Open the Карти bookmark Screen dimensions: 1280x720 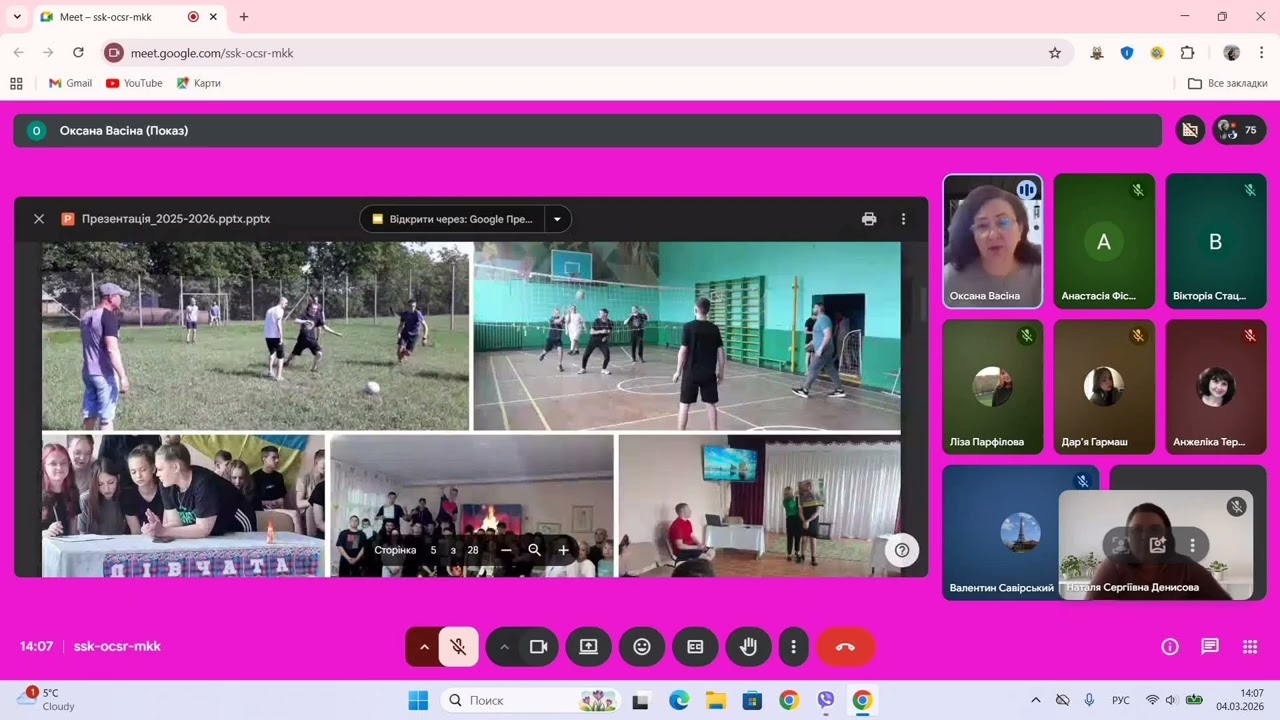pyautogui.click(x=198, y=83)
